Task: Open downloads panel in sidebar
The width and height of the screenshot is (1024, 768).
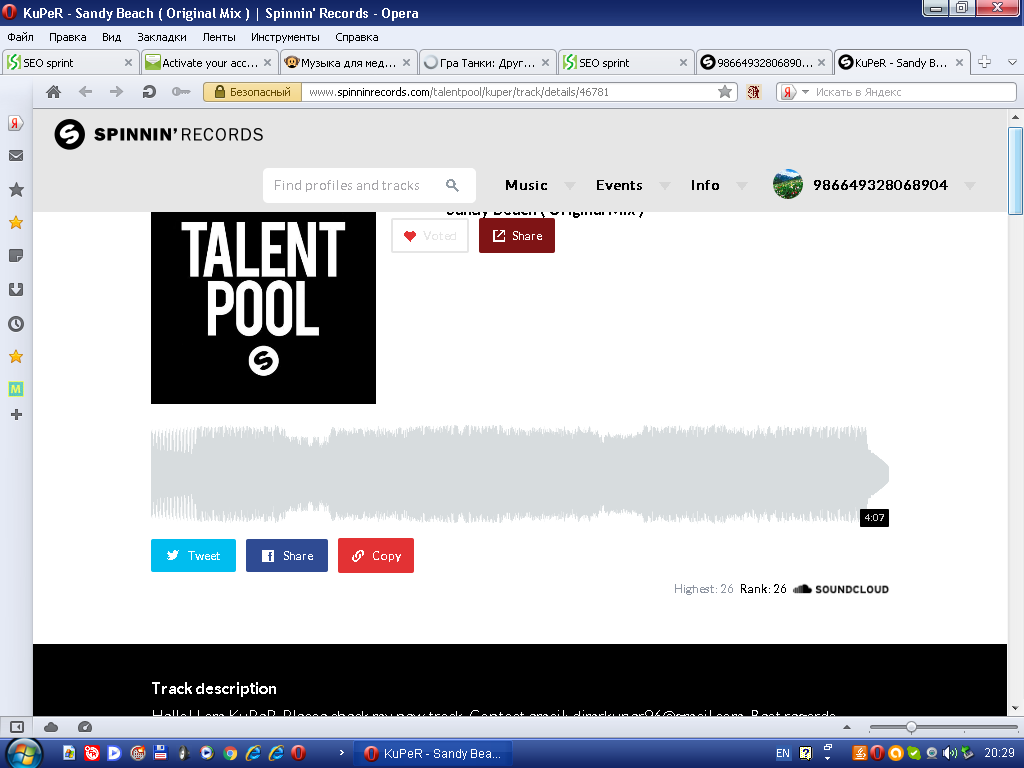Action: (x=16, y=289)
